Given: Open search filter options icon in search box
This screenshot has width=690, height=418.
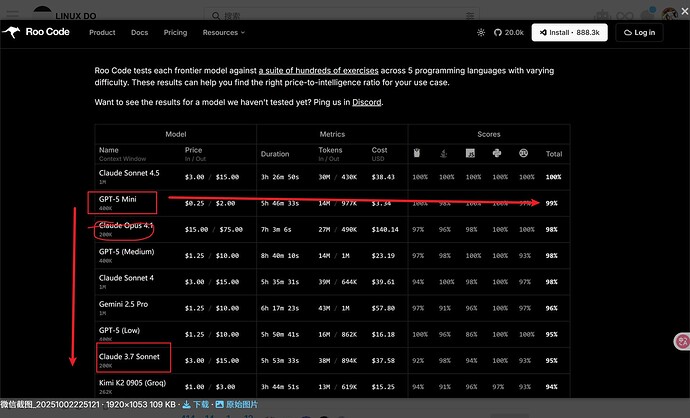Looking at the screenshot, I should 470,16.
